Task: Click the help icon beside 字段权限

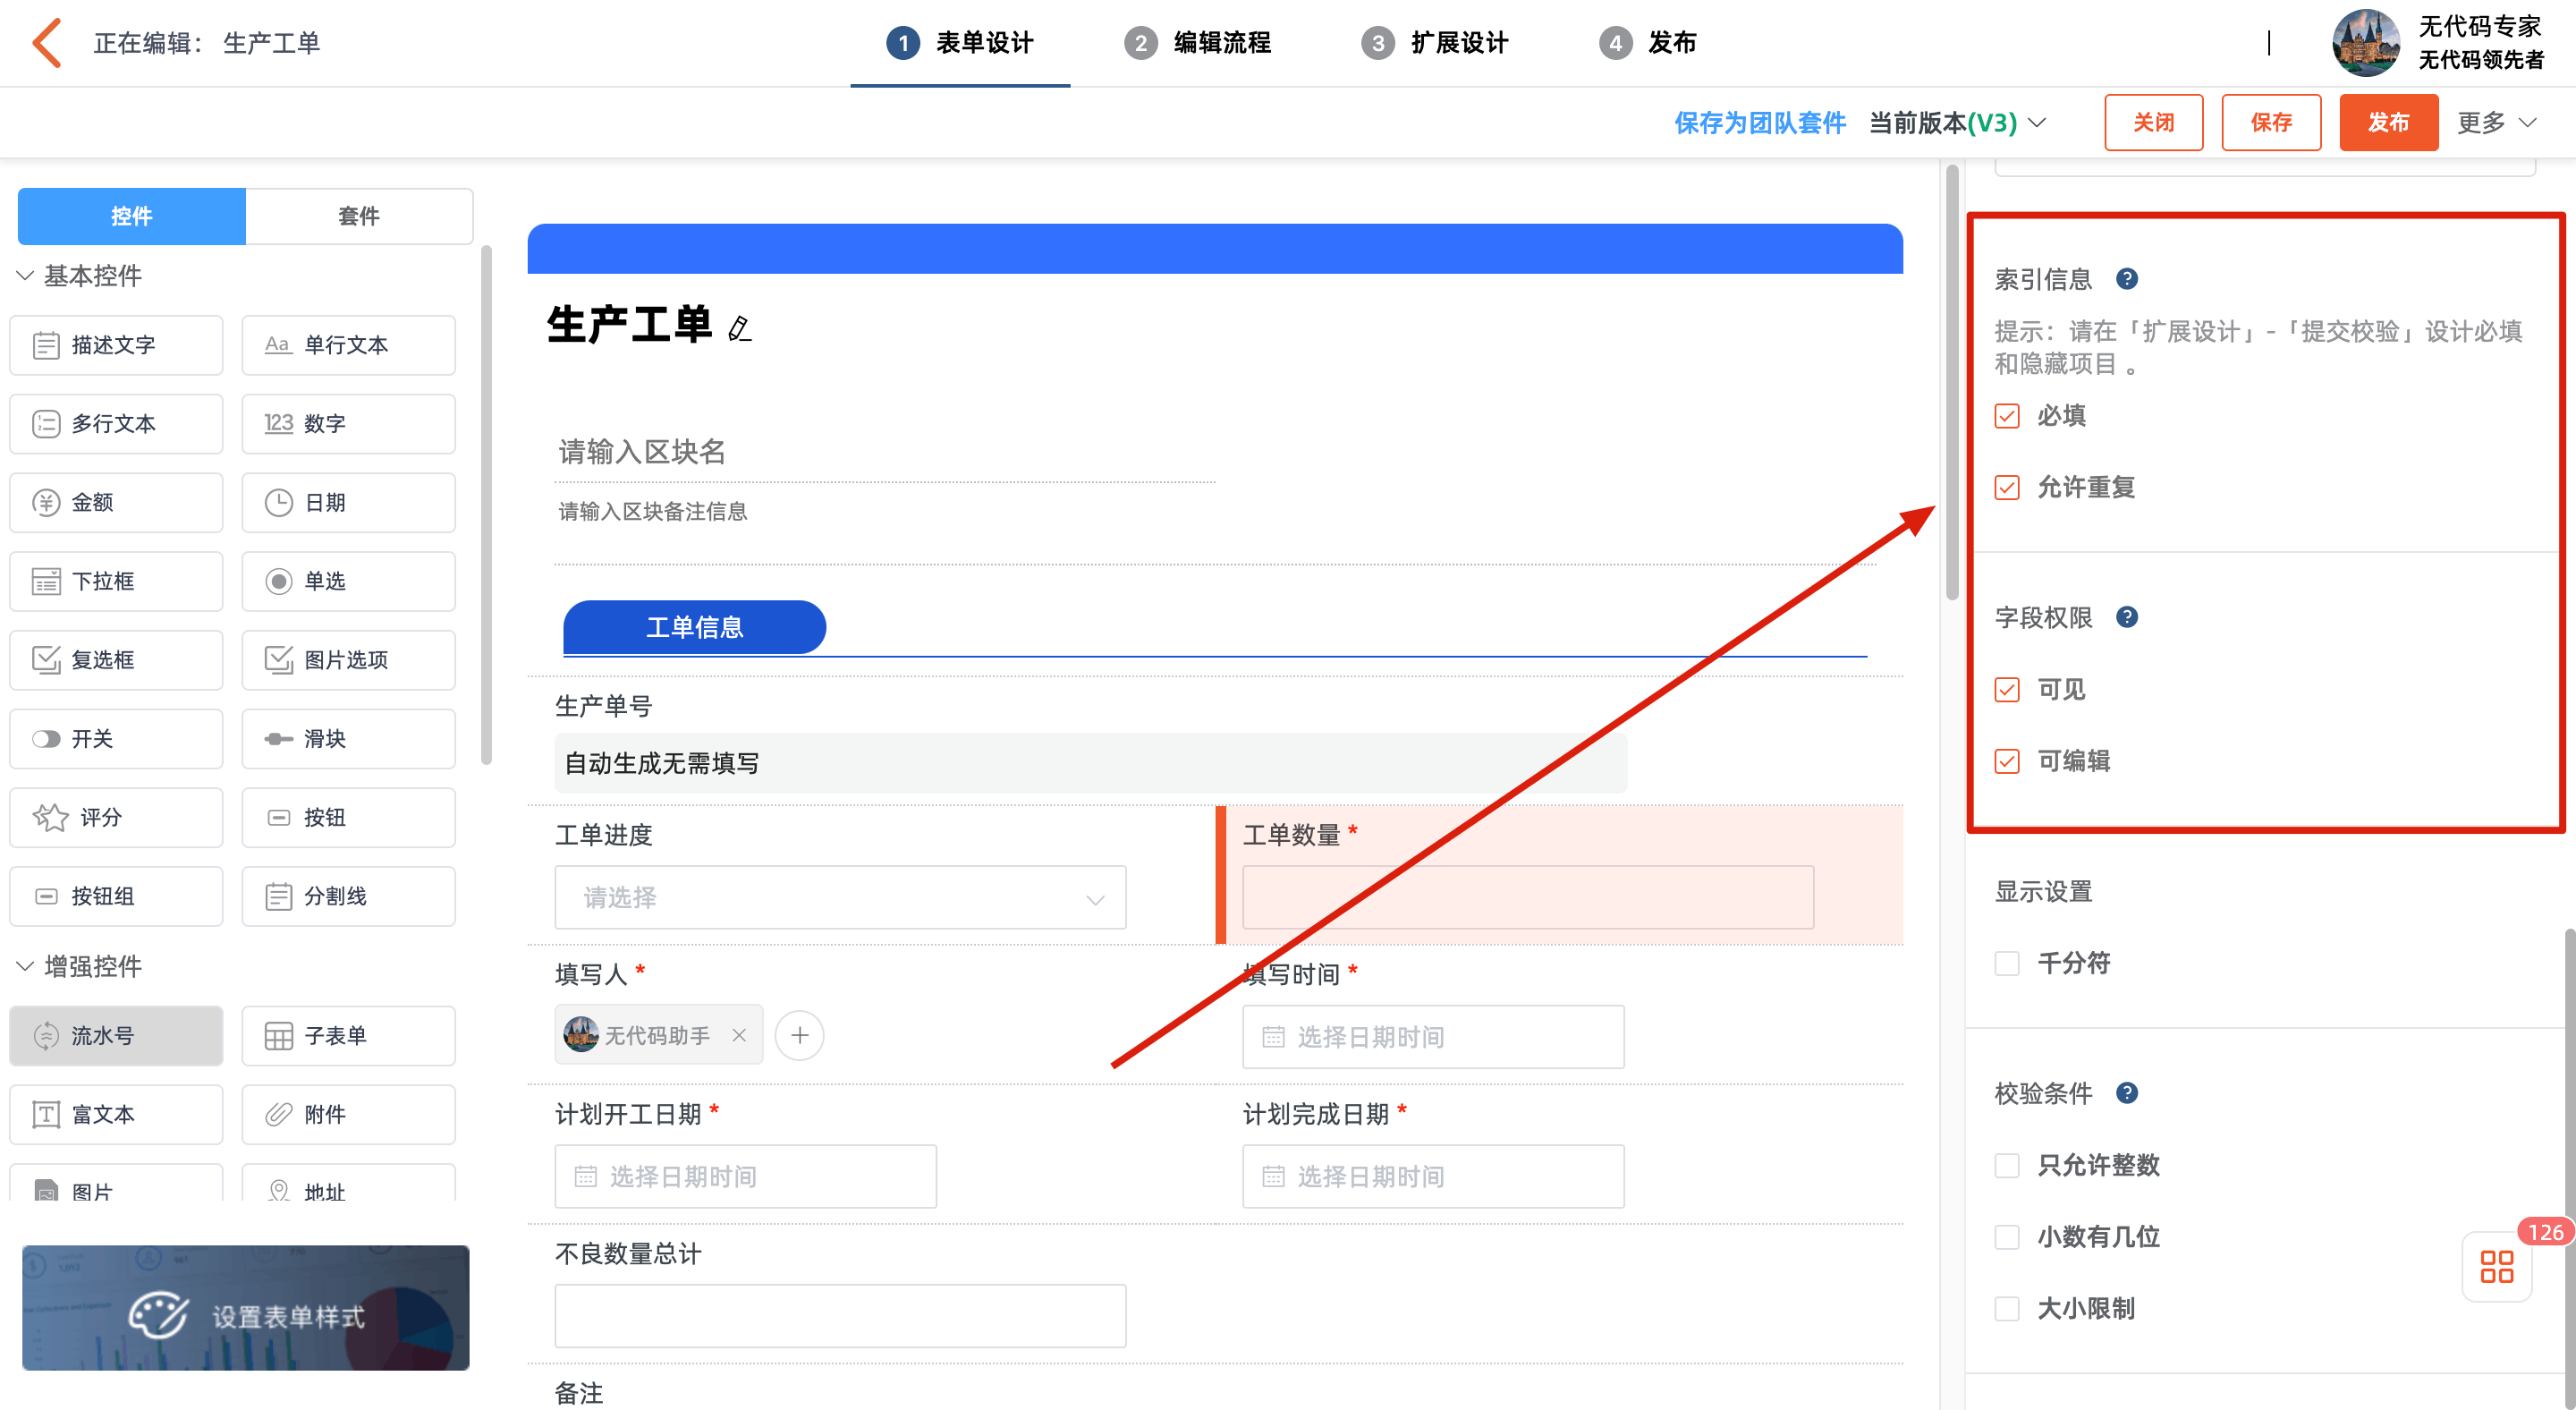Action: coord(2126,617)
